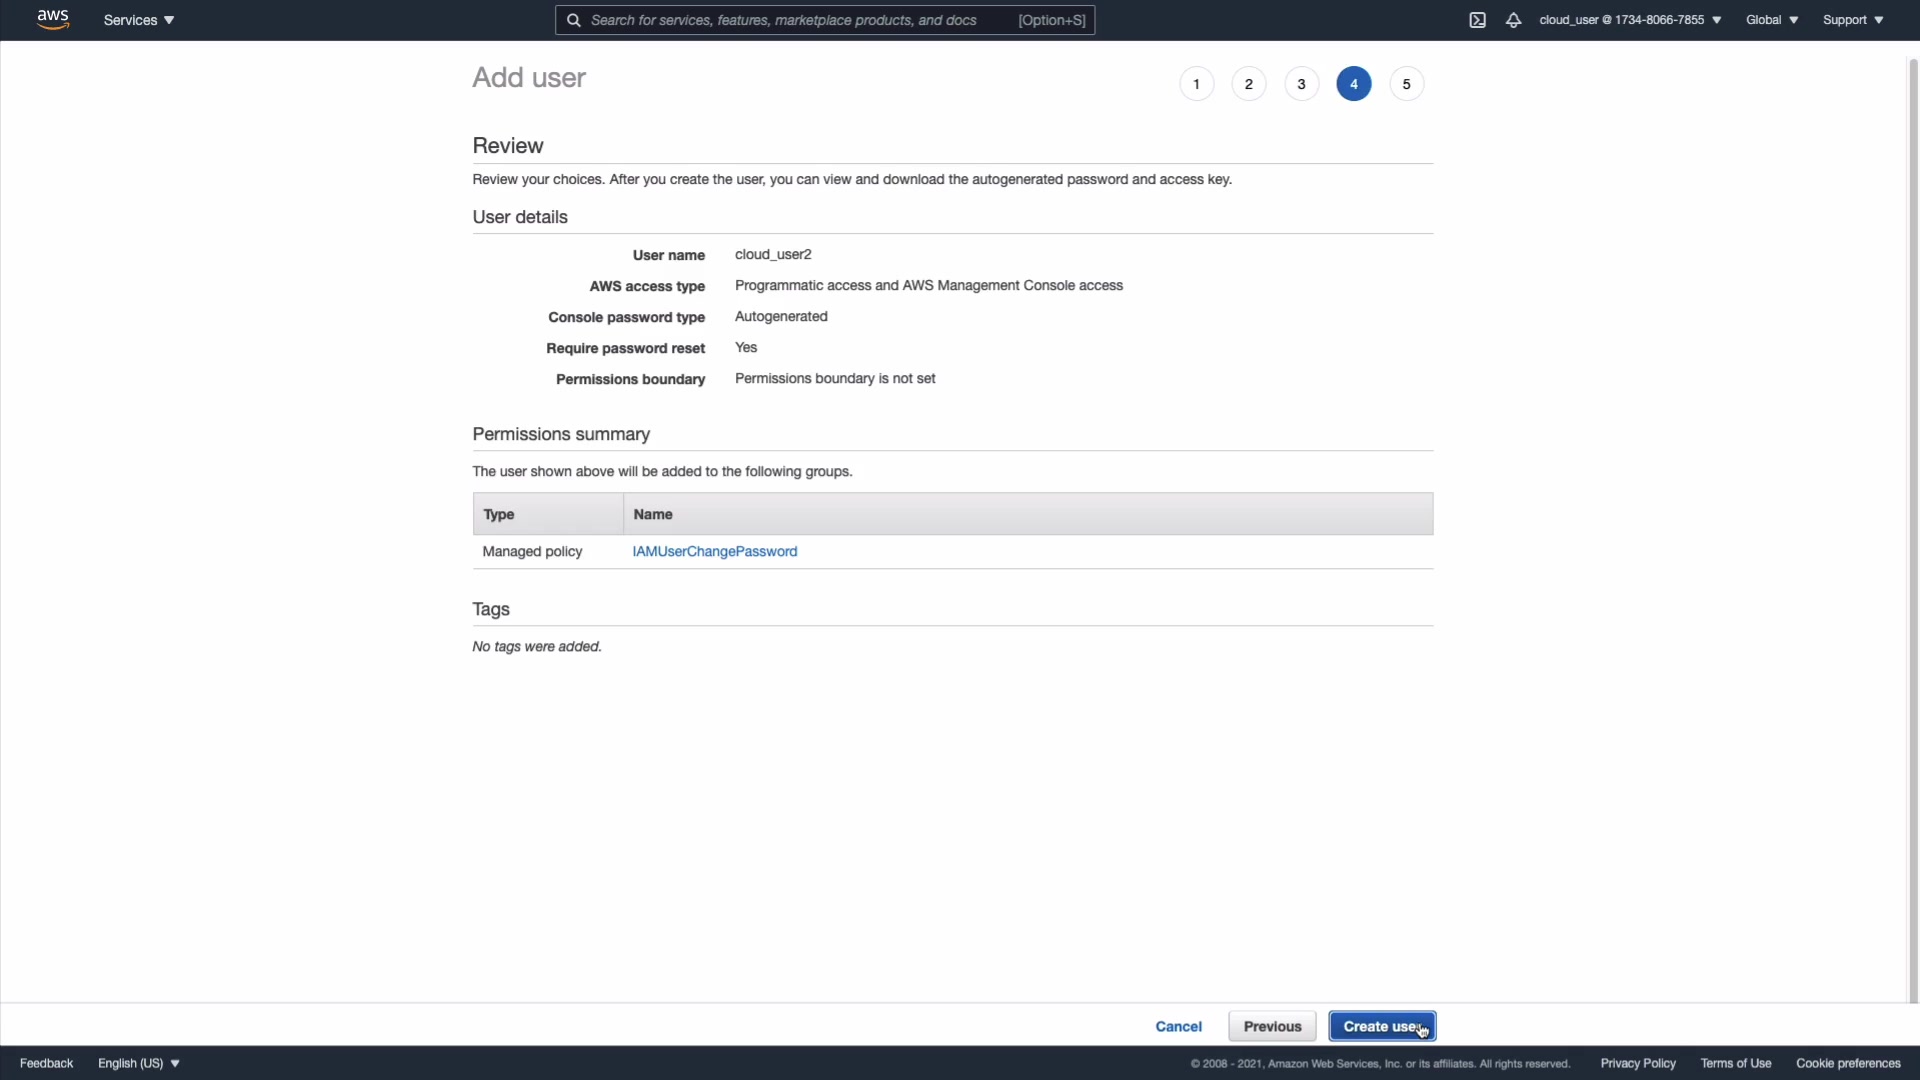The height and width of the screenshot is (1080, 1920).
Task: Expand the Global region selector
Action: point(1771,20)
